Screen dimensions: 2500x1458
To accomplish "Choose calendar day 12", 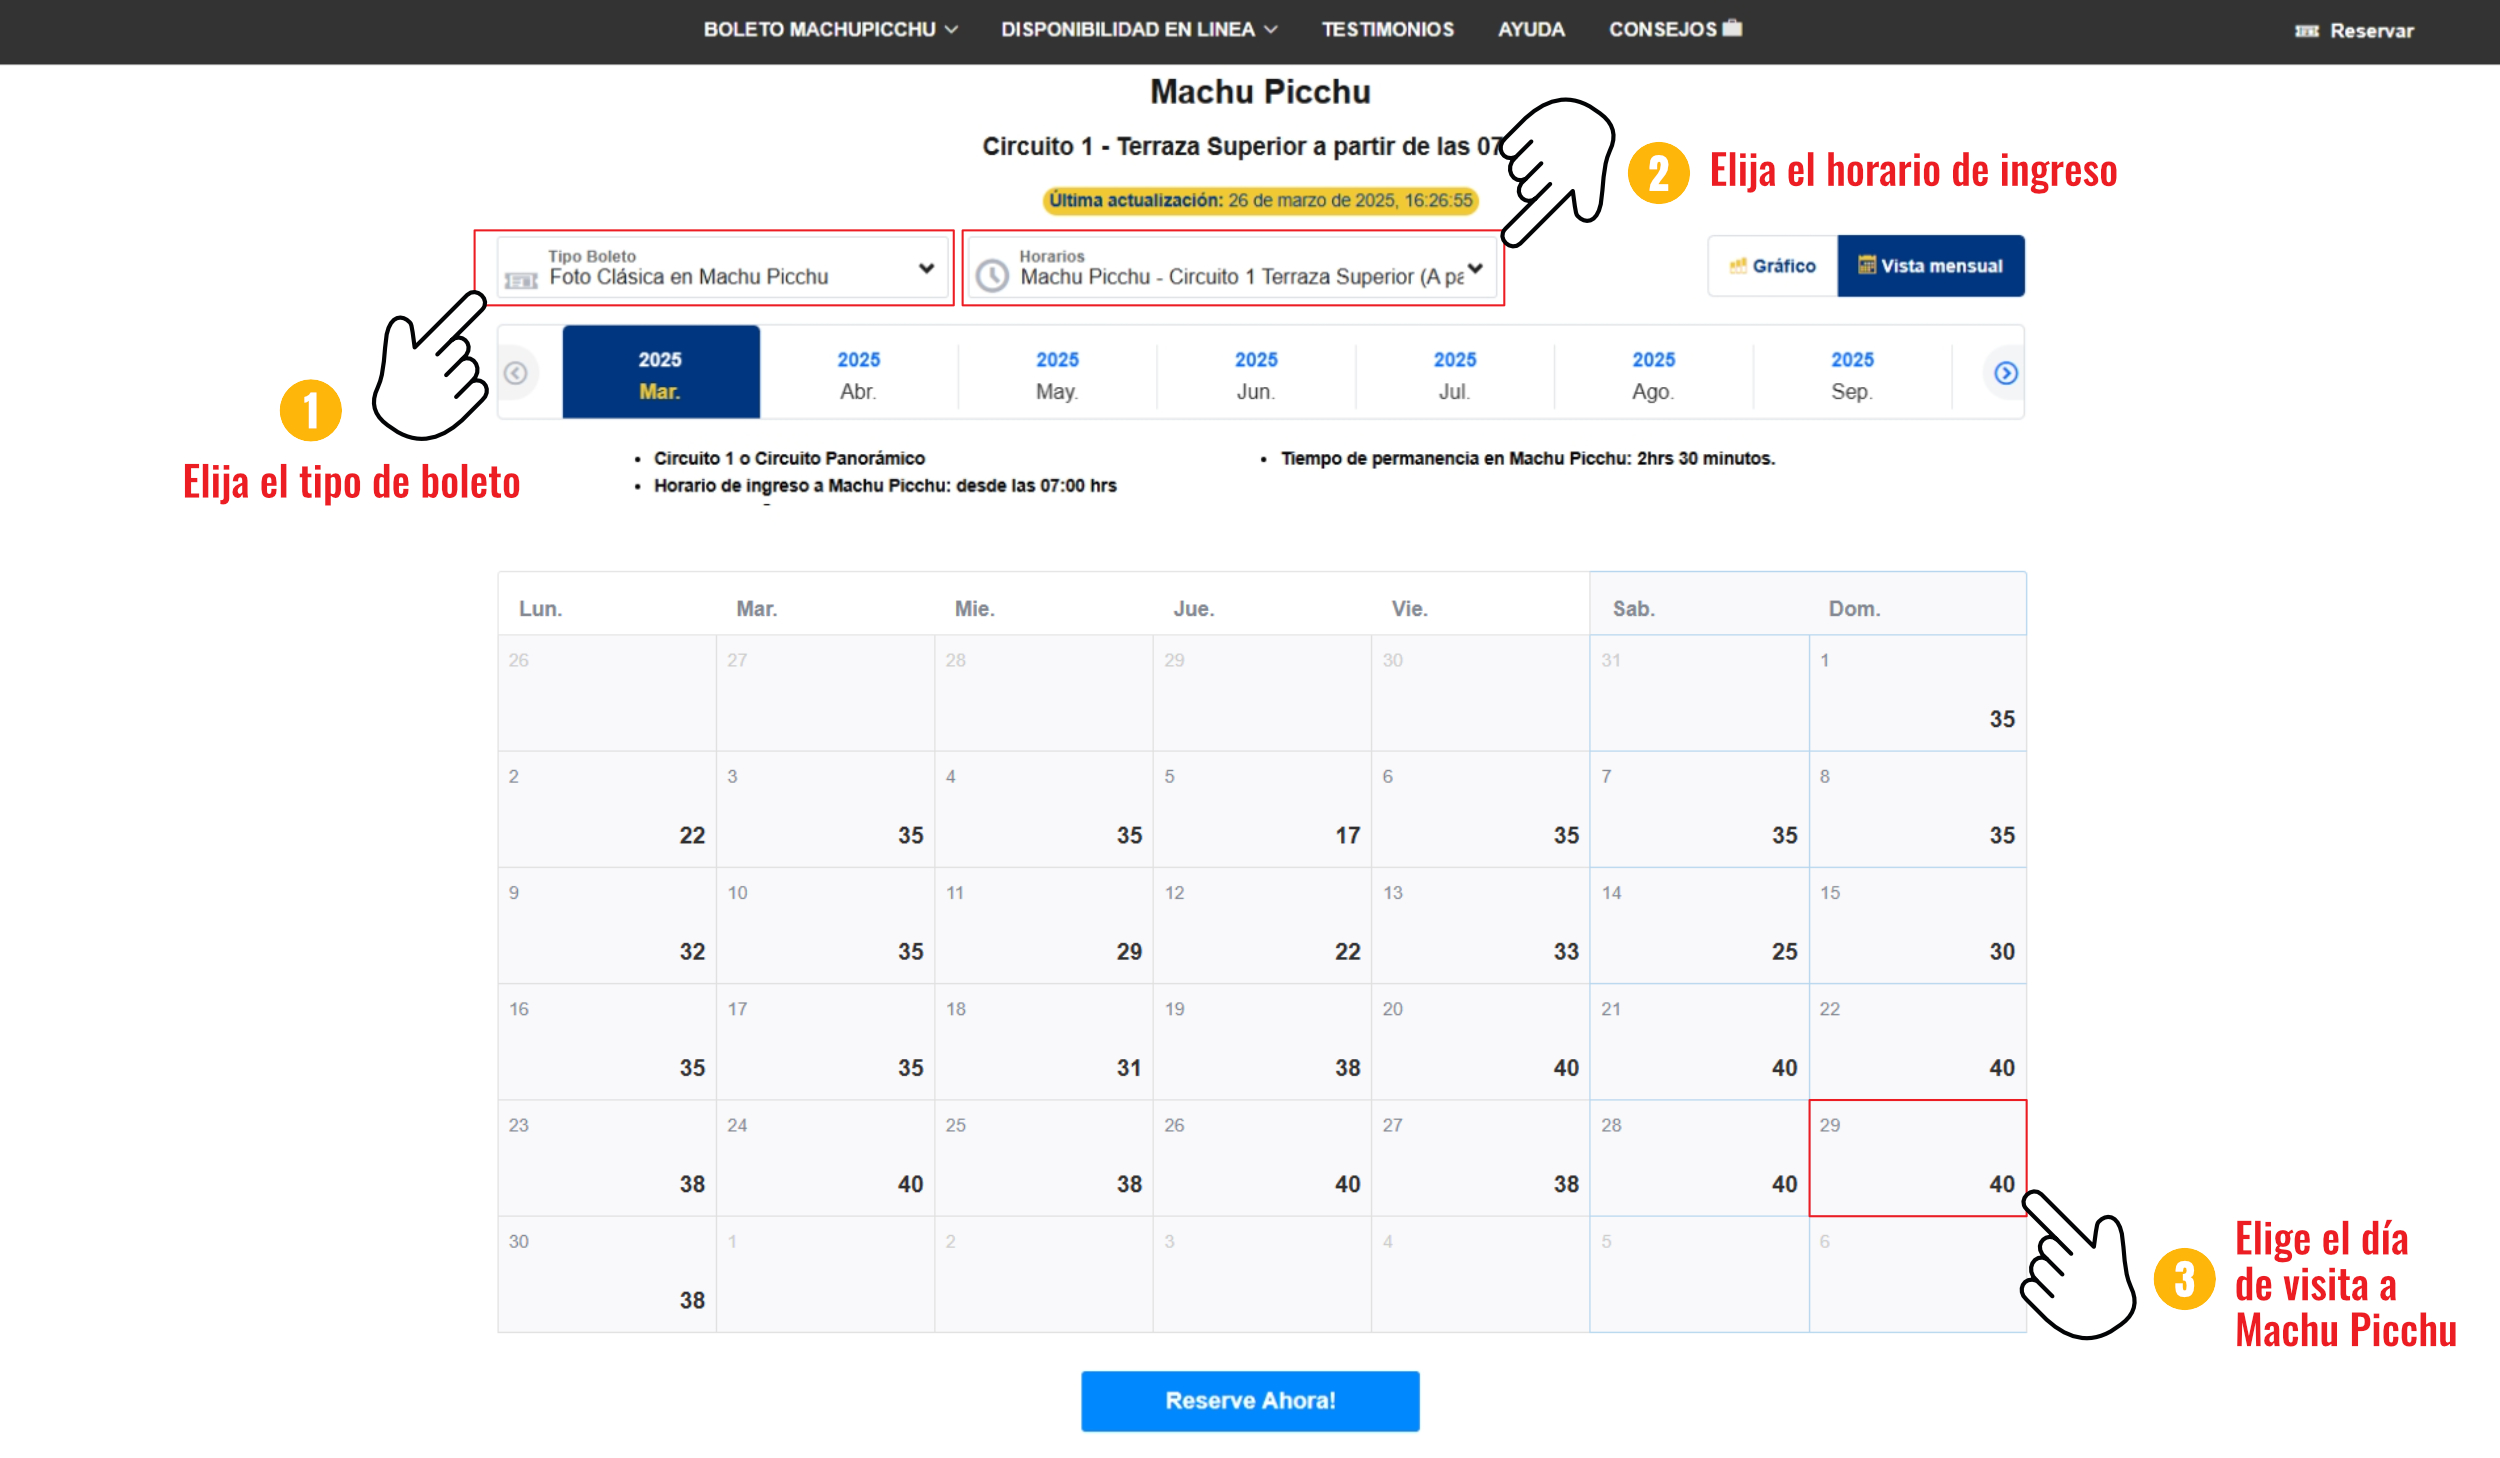I will click(1262, 925).
